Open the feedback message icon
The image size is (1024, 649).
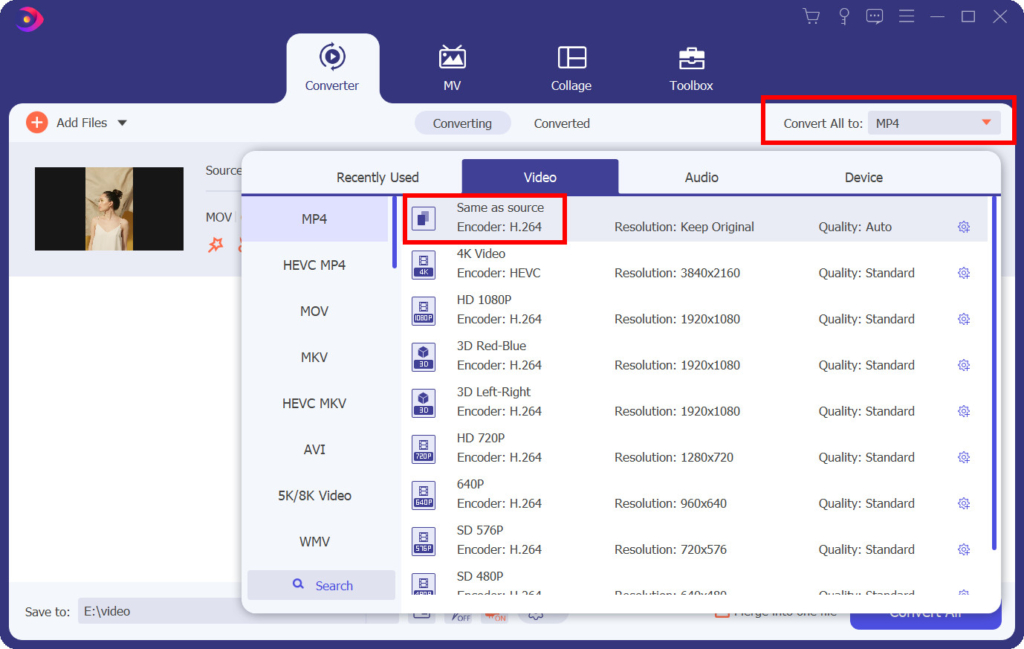(874, 16)
